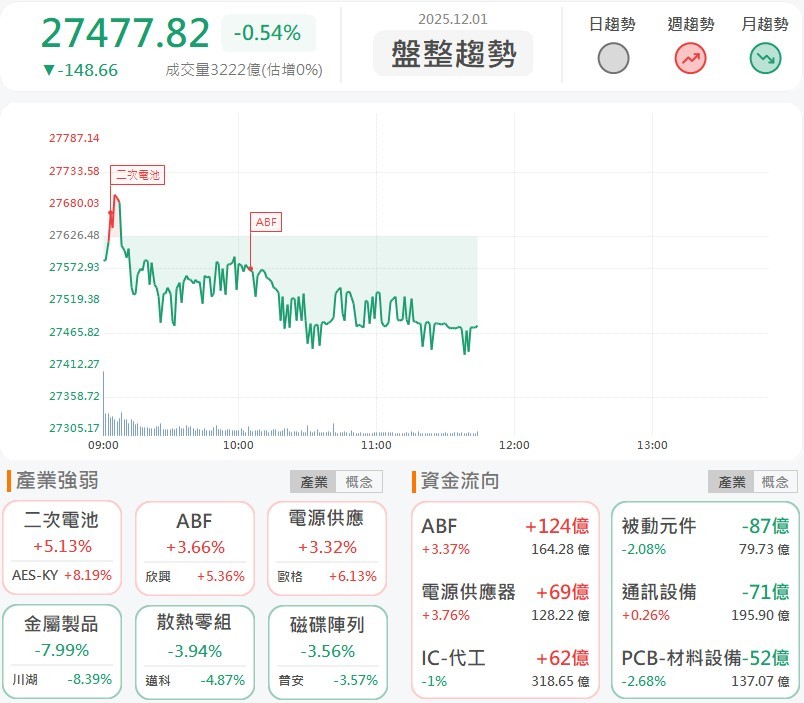Open the 2025.12.01 date selector
Viewport: 804px width, 703px height.
pos(455,21)
